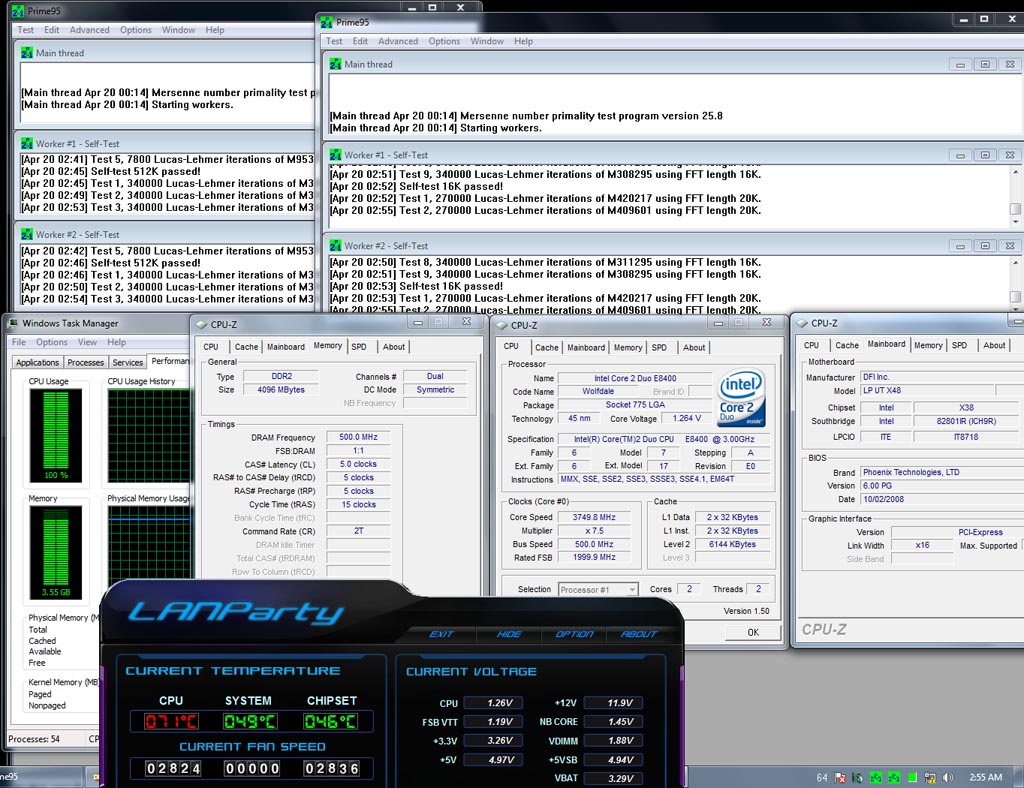Switch to Processes tab in Task Manager

click(x=86, y=362)
